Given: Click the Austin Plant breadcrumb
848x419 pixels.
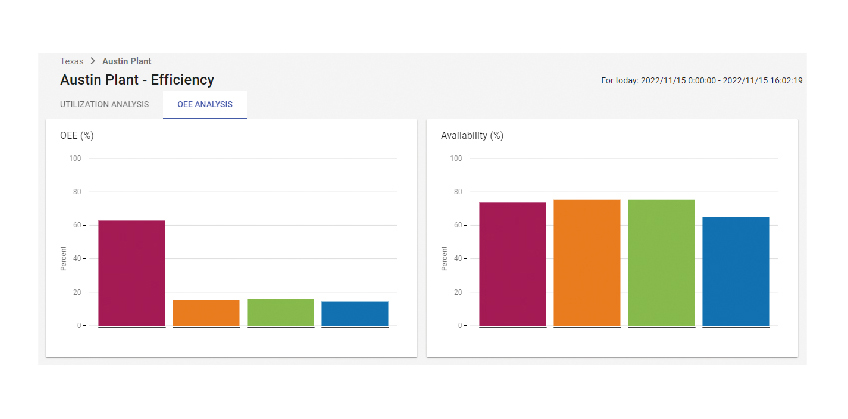Looking at the screenshot, I should (x=127, y=61).
